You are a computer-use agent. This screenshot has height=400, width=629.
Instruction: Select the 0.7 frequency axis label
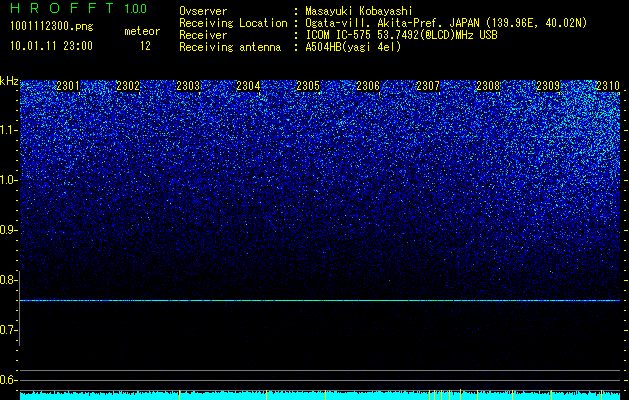click(x=9, y=330)
